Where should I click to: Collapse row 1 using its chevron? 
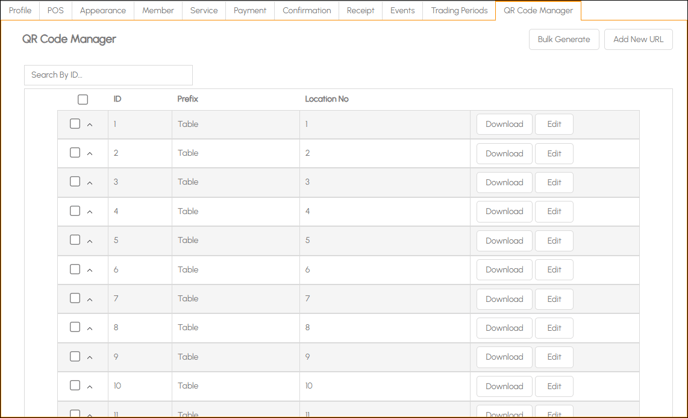click(x=90, y=125)
